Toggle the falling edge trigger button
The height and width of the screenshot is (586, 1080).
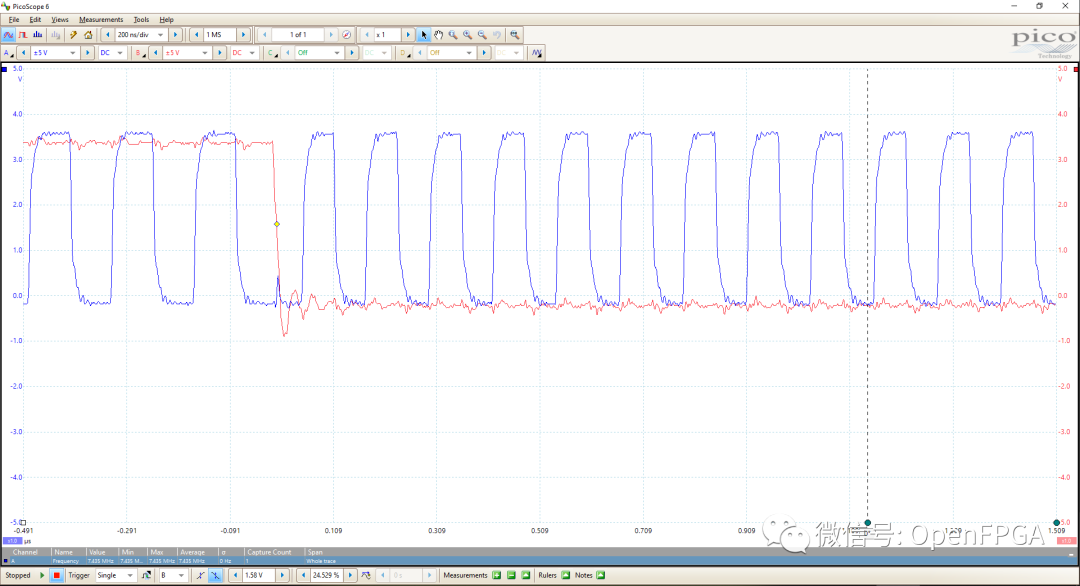pyautogui.click(x=215, y=576)
